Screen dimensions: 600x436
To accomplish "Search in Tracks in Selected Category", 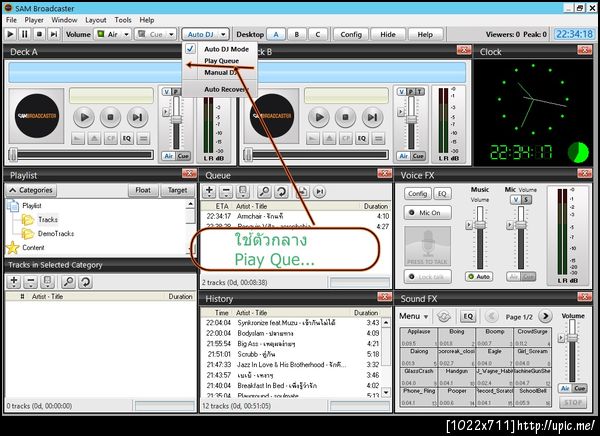I will (x=68, y=282).
